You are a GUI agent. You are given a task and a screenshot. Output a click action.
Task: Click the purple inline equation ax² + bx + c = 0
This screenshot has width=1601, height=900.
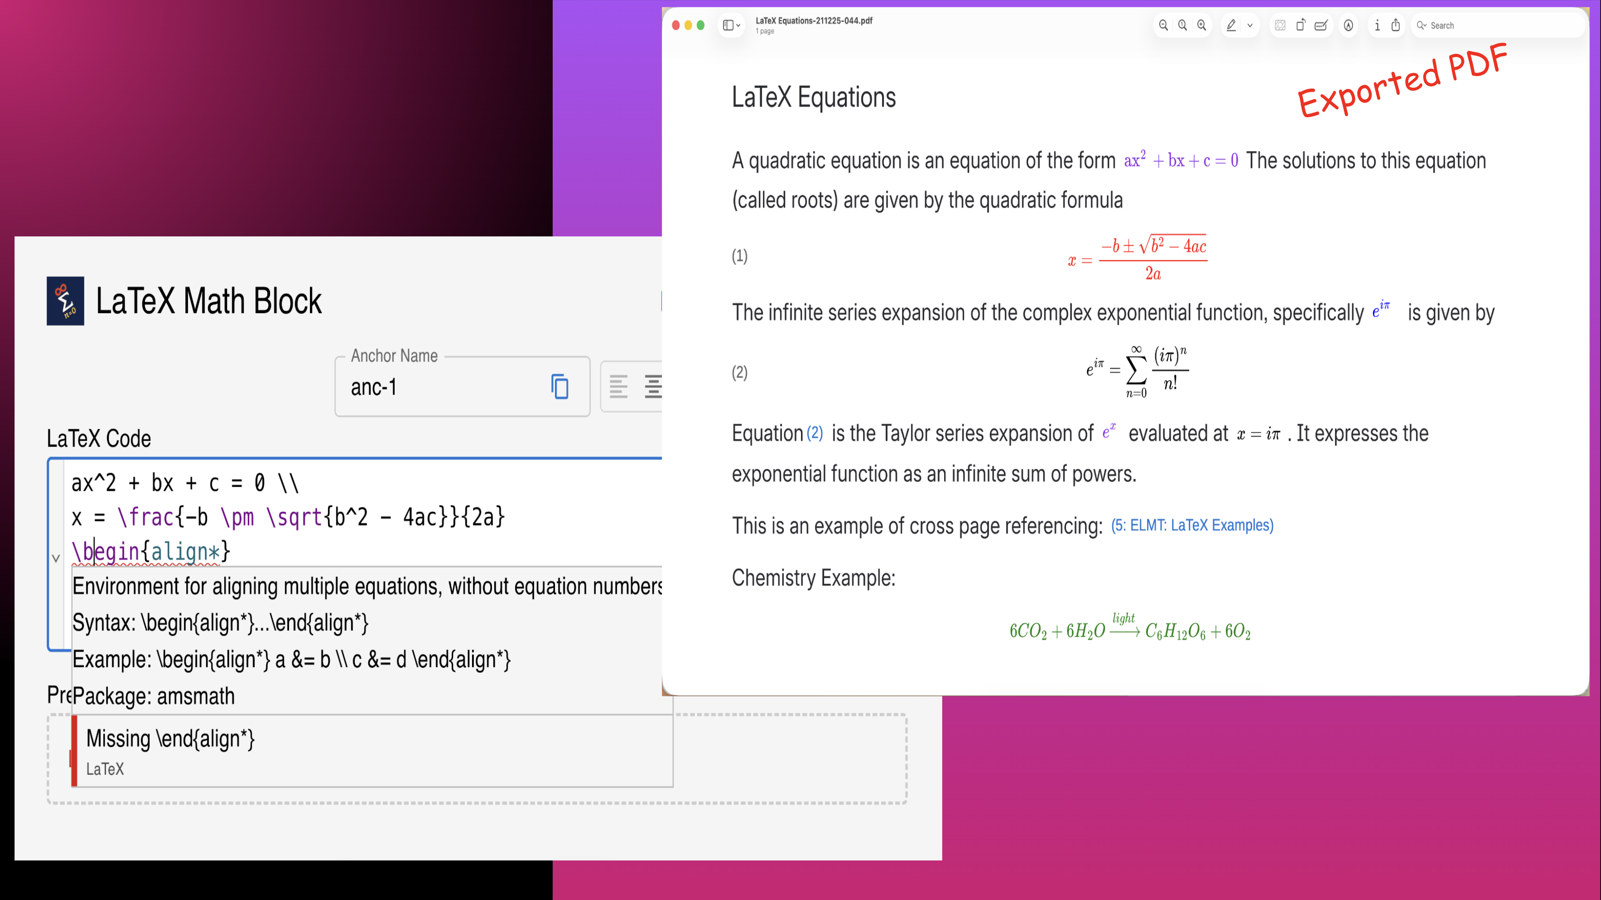(x=1181, y=160)
